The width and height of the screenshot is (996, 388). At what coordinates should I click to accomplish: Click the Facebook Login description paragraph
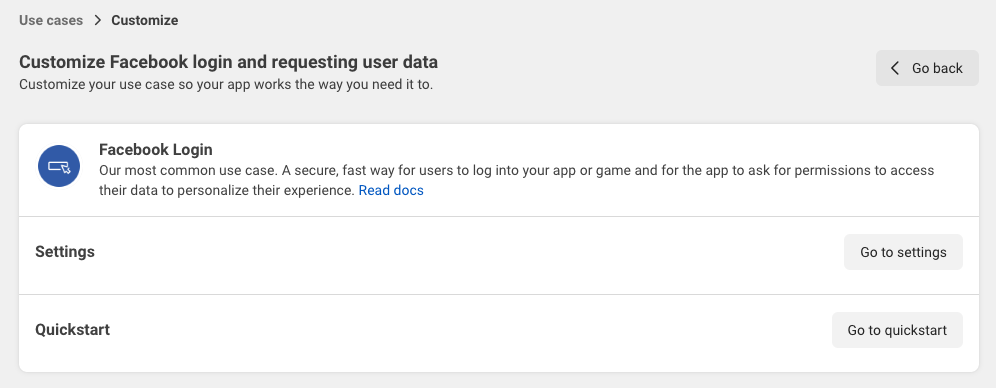(x=516, y=180)
